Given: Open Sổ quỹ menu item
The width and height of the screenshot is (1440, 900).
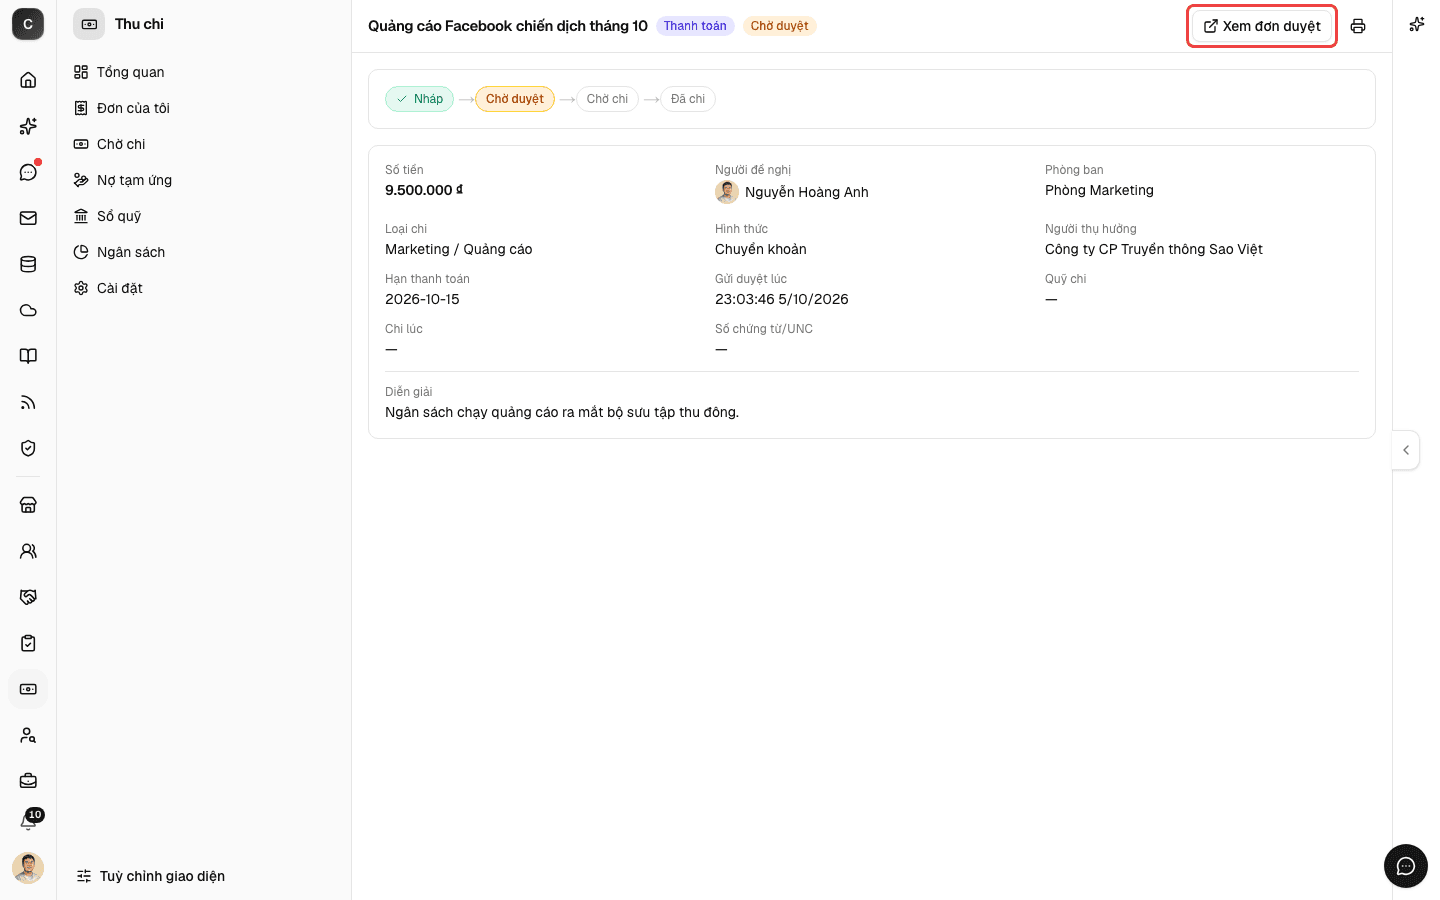Looking at the screenshot, I should click(x=204, y=216).
